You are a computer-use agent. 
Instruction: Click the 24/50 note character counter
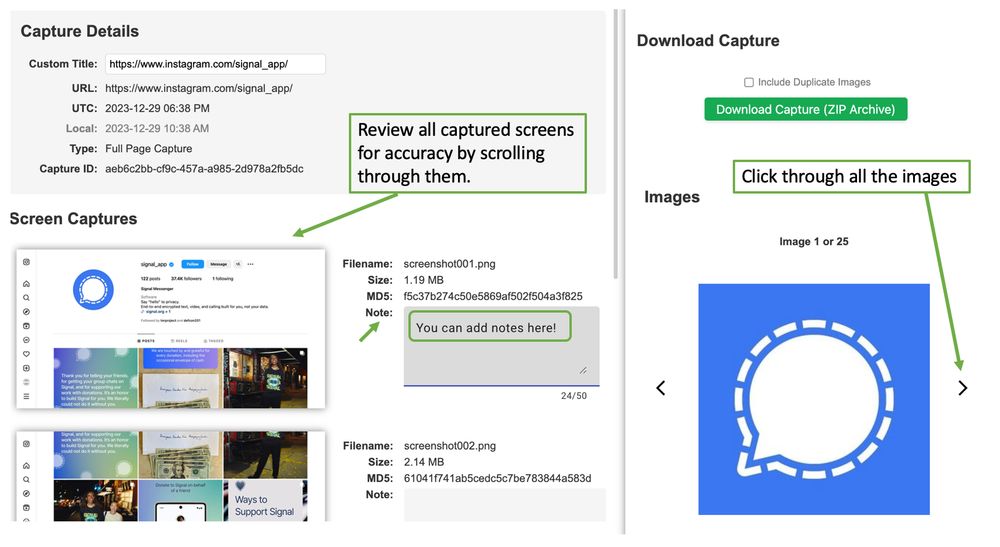(x=574, y=396)
